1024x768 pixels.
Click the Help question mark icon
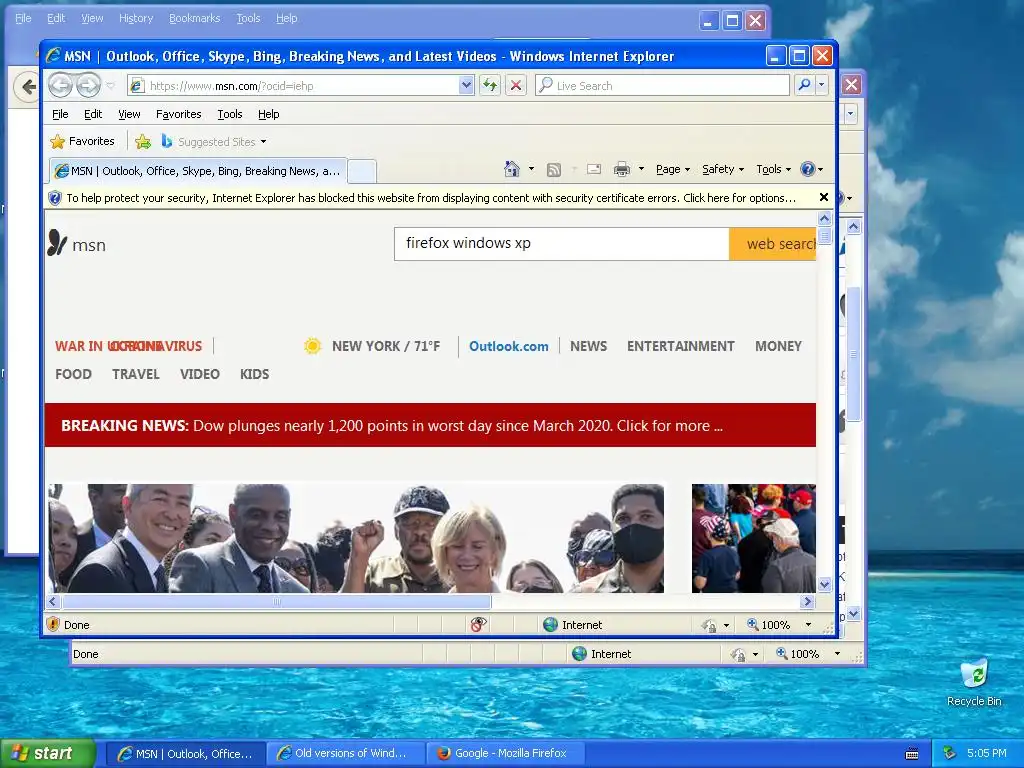coord(808,169)
